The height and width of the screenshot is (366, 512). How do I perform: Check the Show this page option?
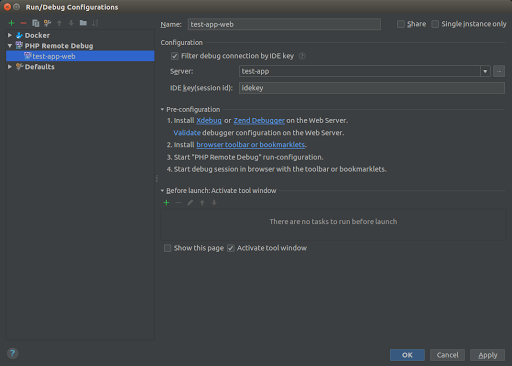[167, 248]
